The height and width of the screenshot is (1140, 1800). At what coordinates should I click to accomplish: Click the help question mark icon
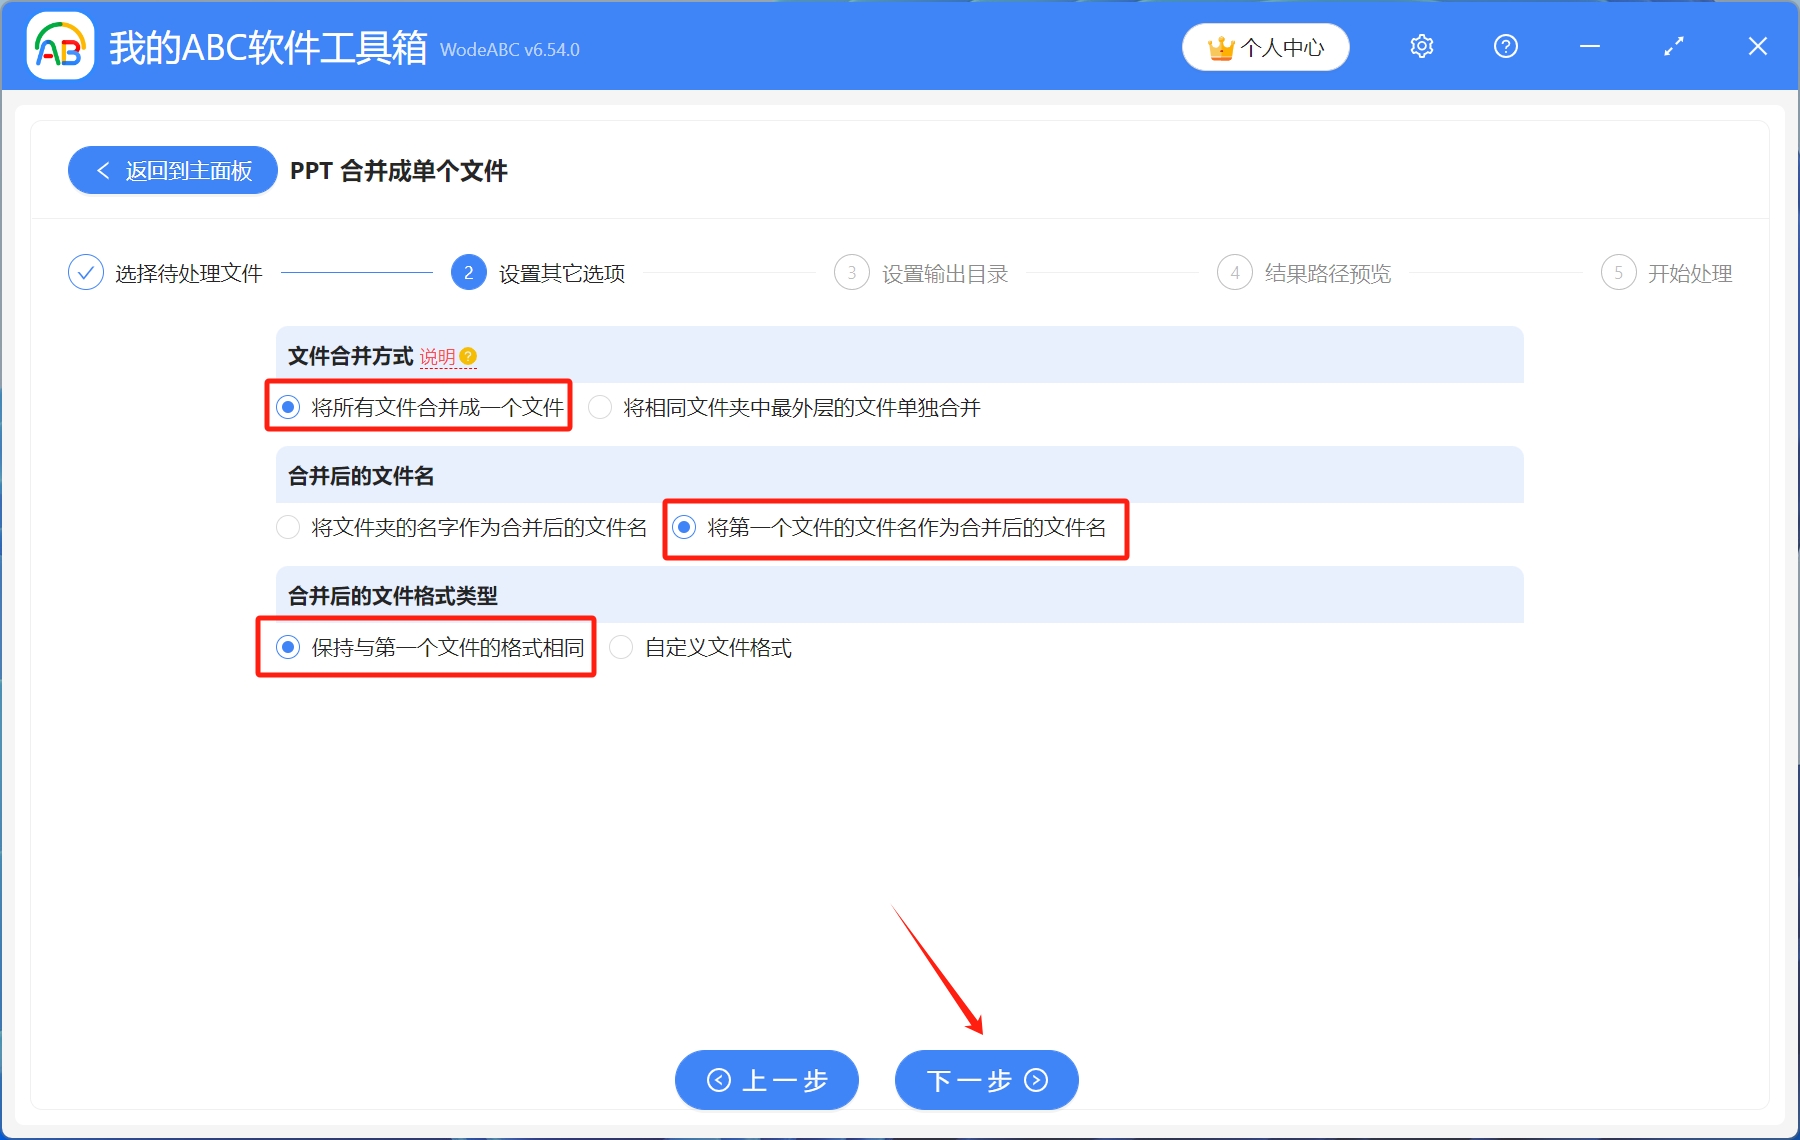coord(1505,46)
